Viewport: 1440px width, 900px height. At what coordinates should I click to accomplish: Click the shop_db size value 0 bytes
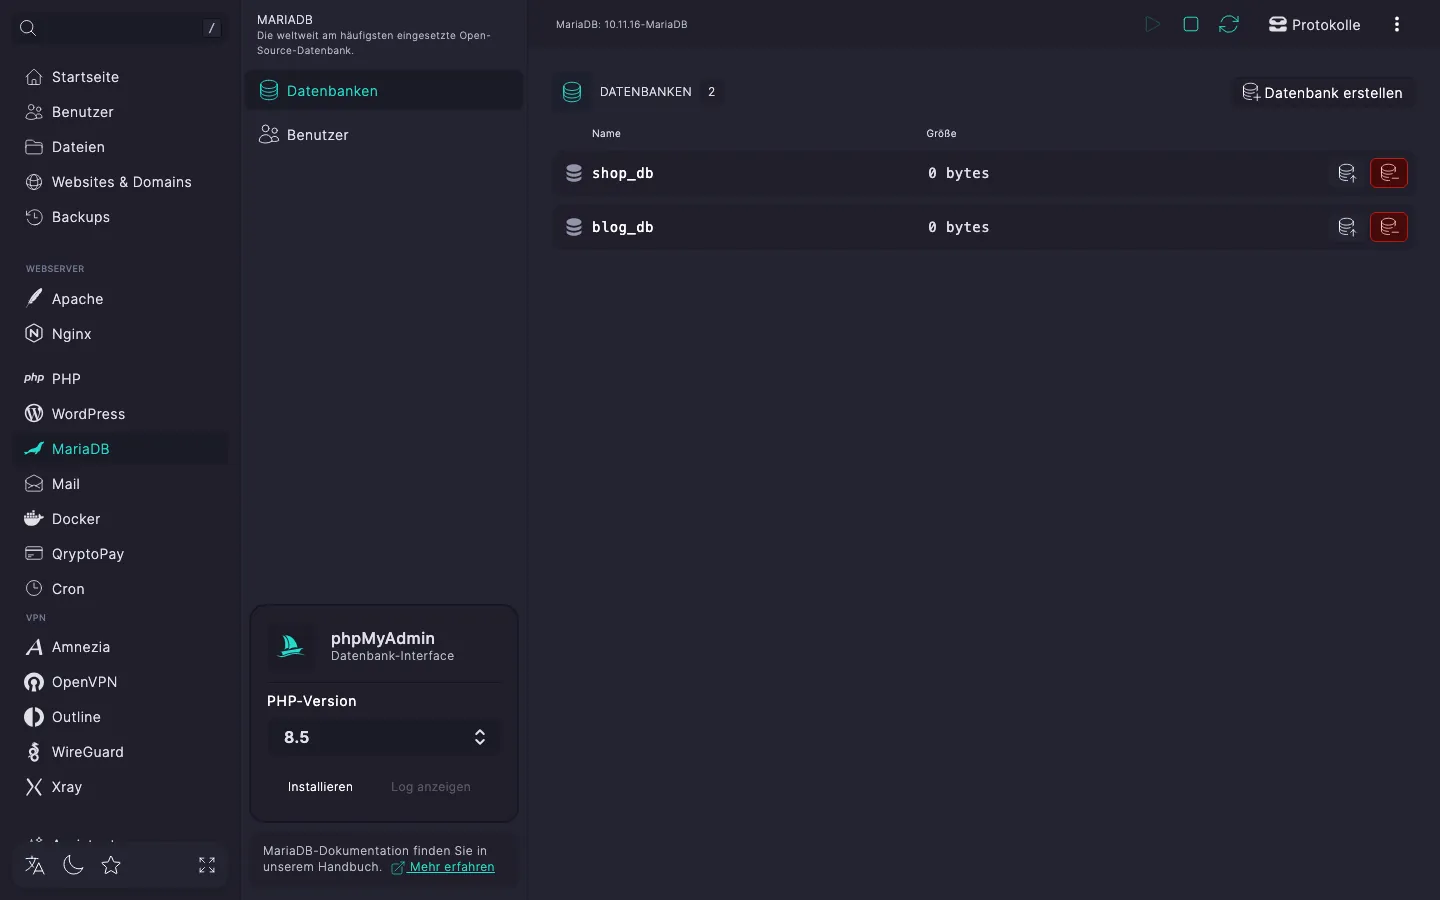958,173
